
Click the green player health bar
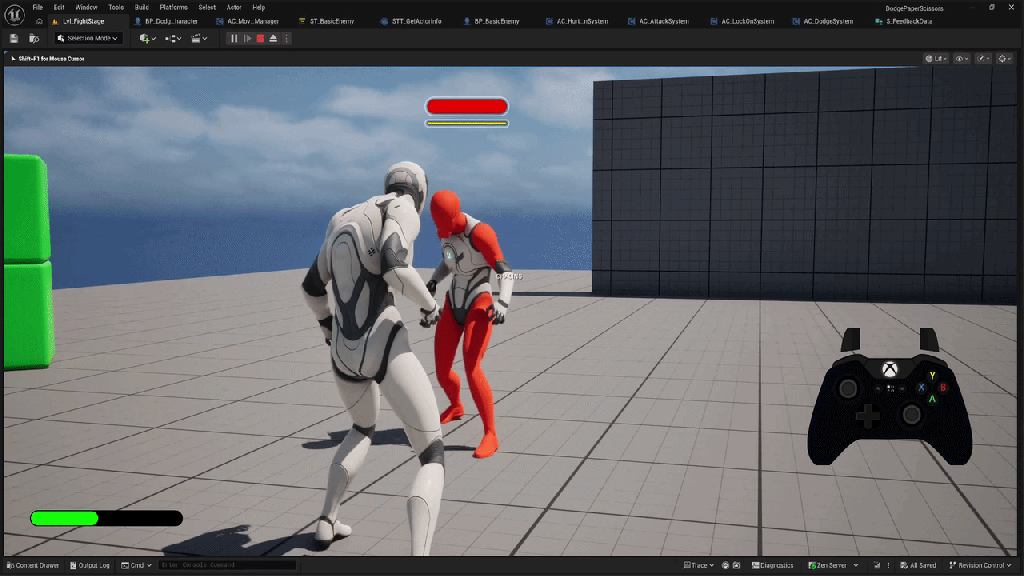pos(65,518)
